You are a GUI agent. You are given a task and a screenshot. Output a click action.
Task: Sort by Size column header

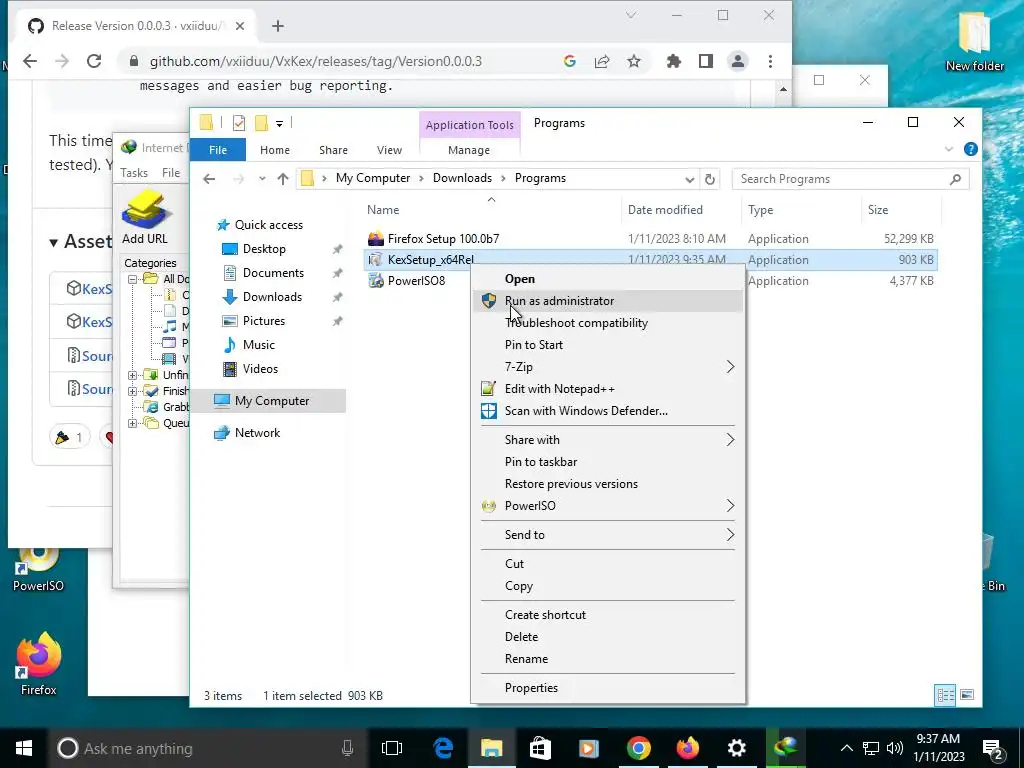878,210
